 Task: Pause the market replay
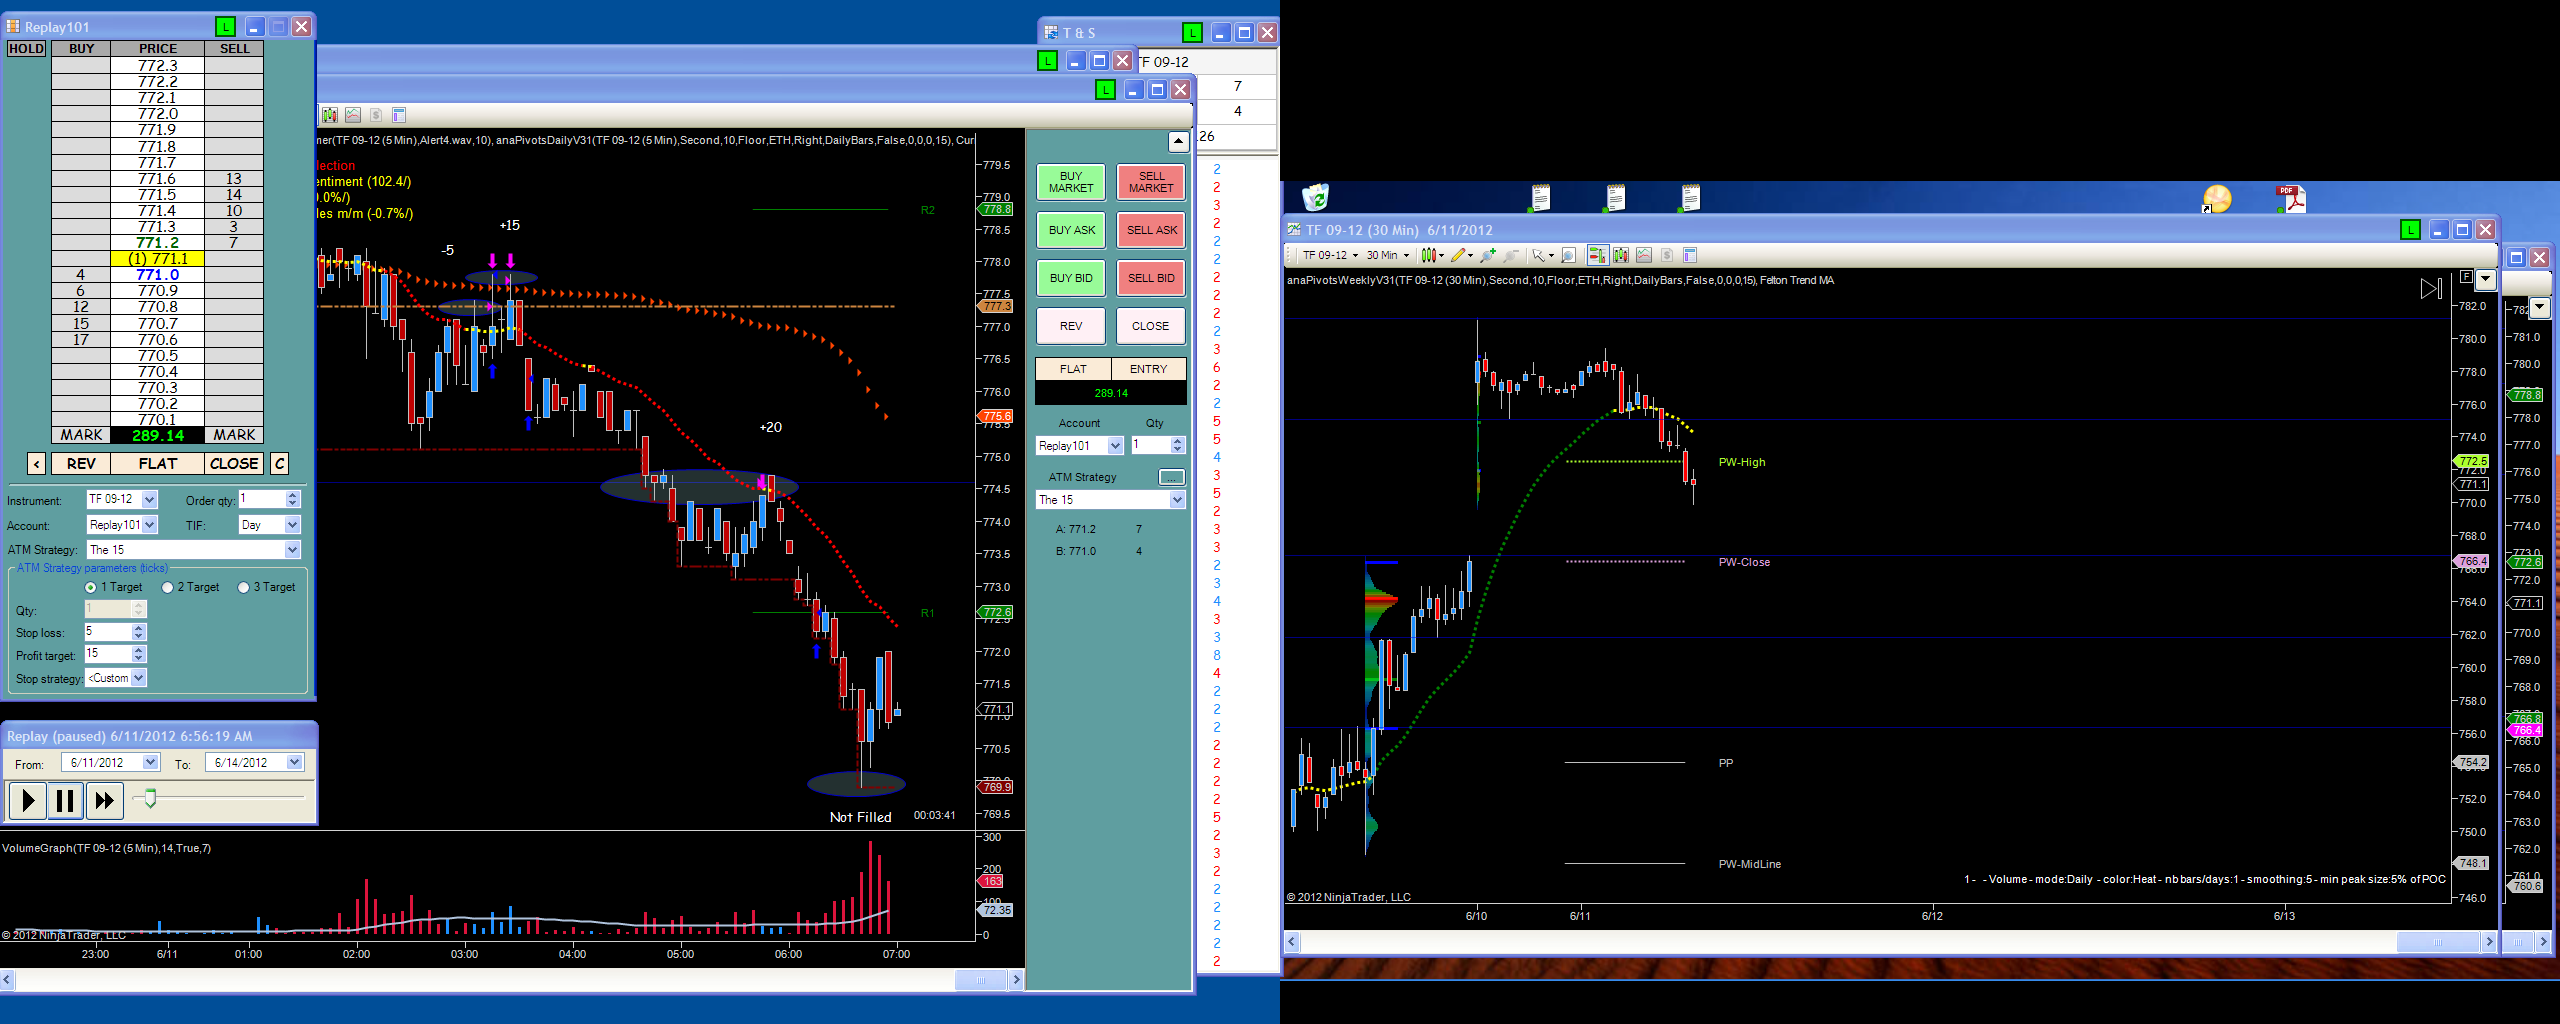coord(65,800)
